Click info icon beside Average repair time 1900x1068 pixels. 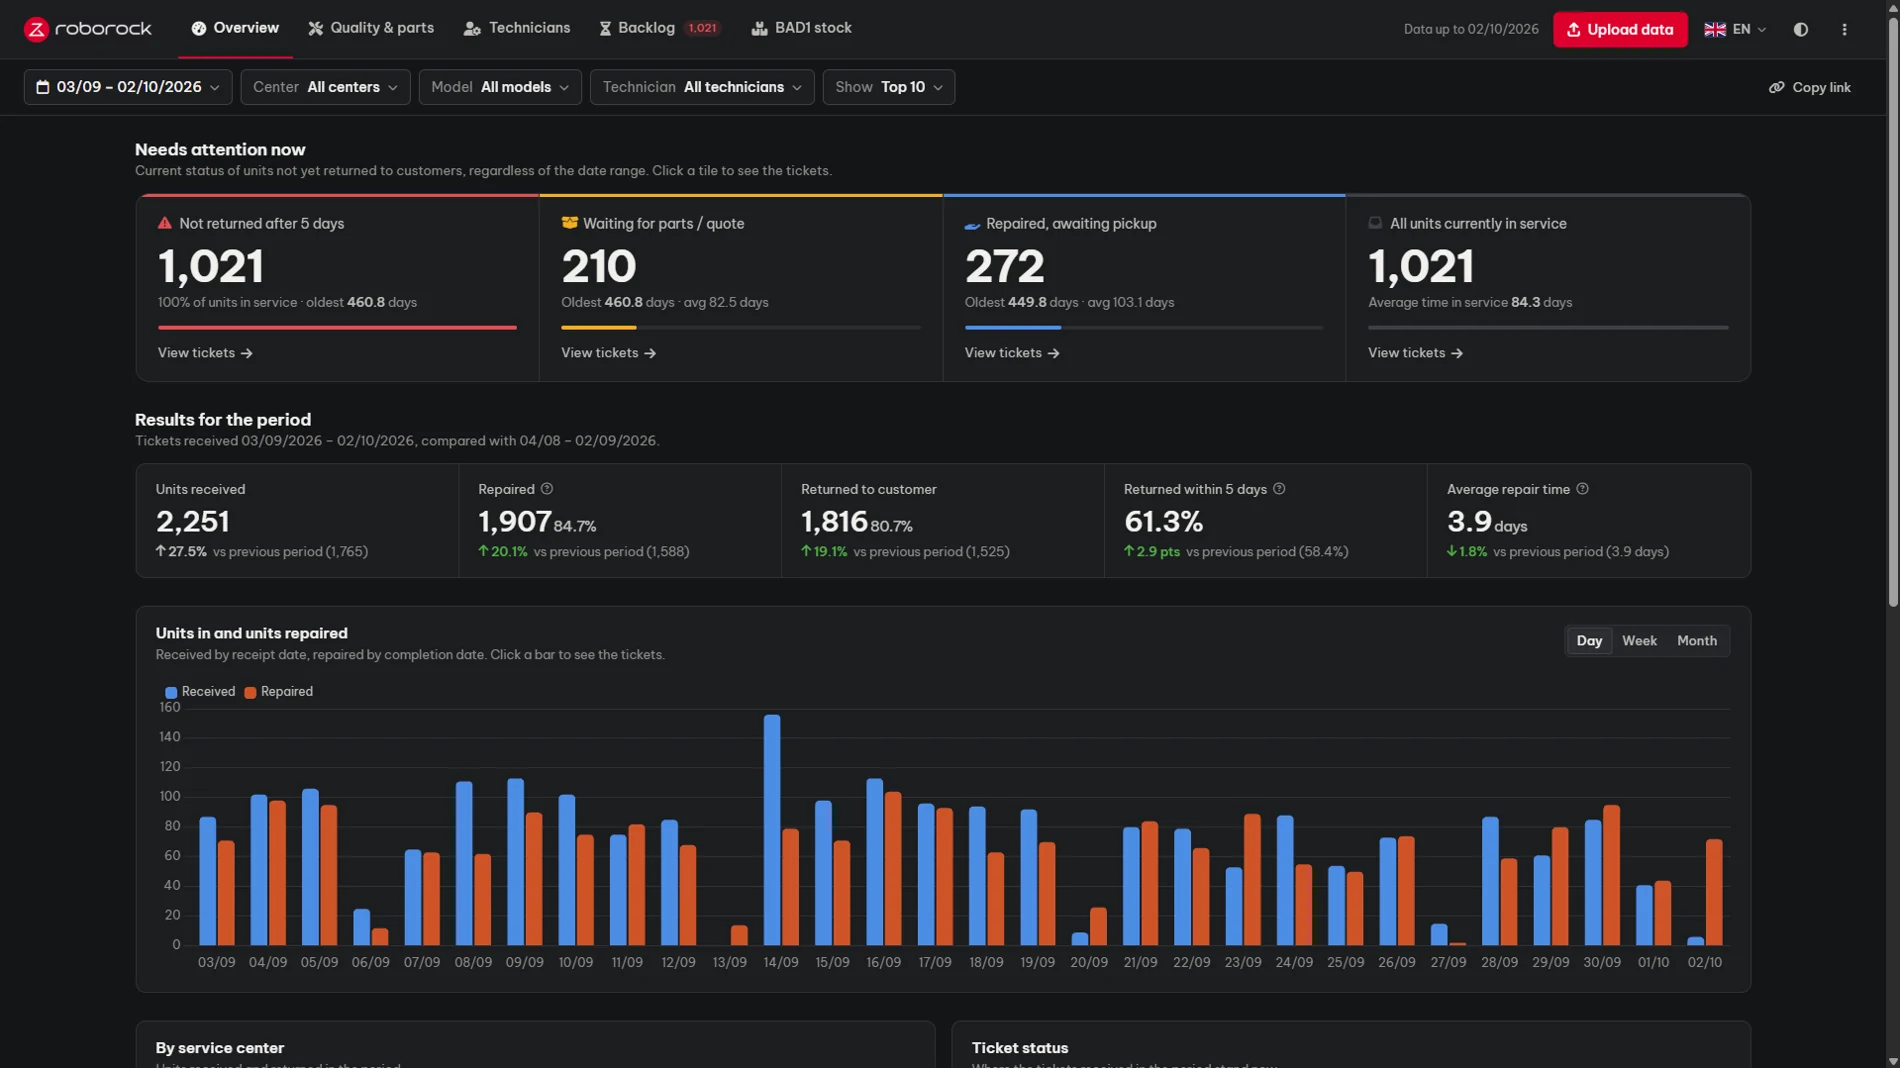point(1581,489)
